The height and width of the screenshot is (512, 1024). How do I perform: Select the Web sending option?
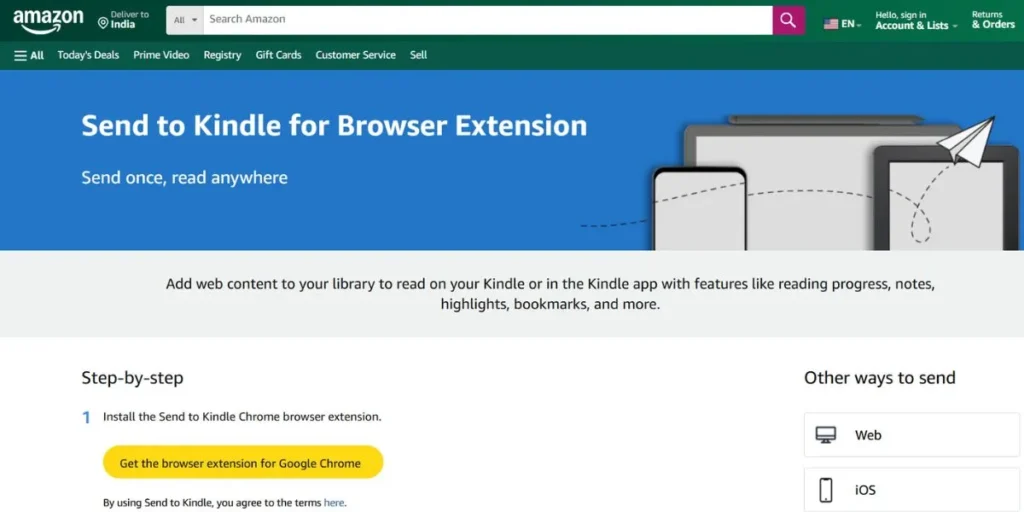coord(912,435)
